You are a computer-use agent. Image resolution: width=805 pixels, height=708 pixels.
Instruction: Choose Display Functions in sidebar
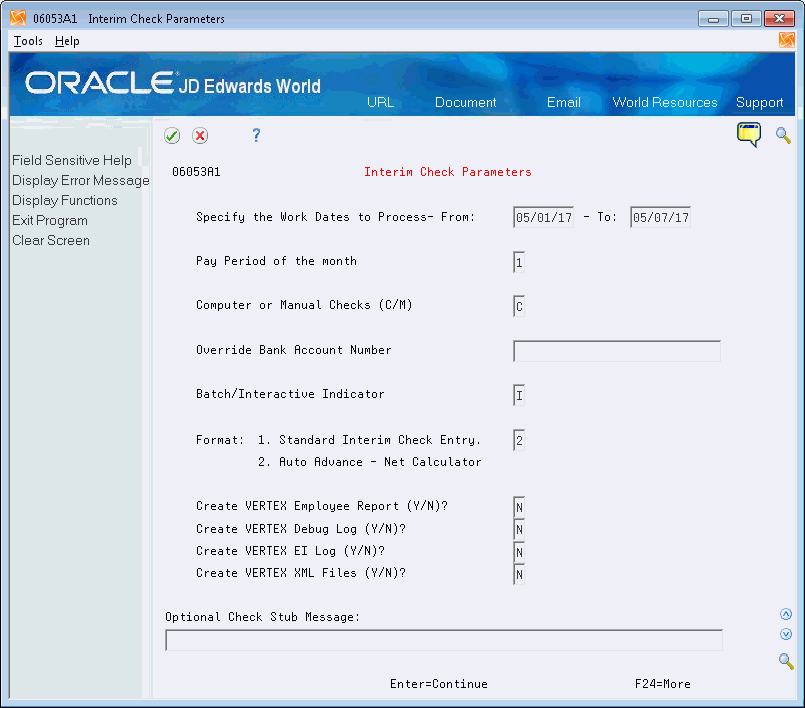(65, 200)
